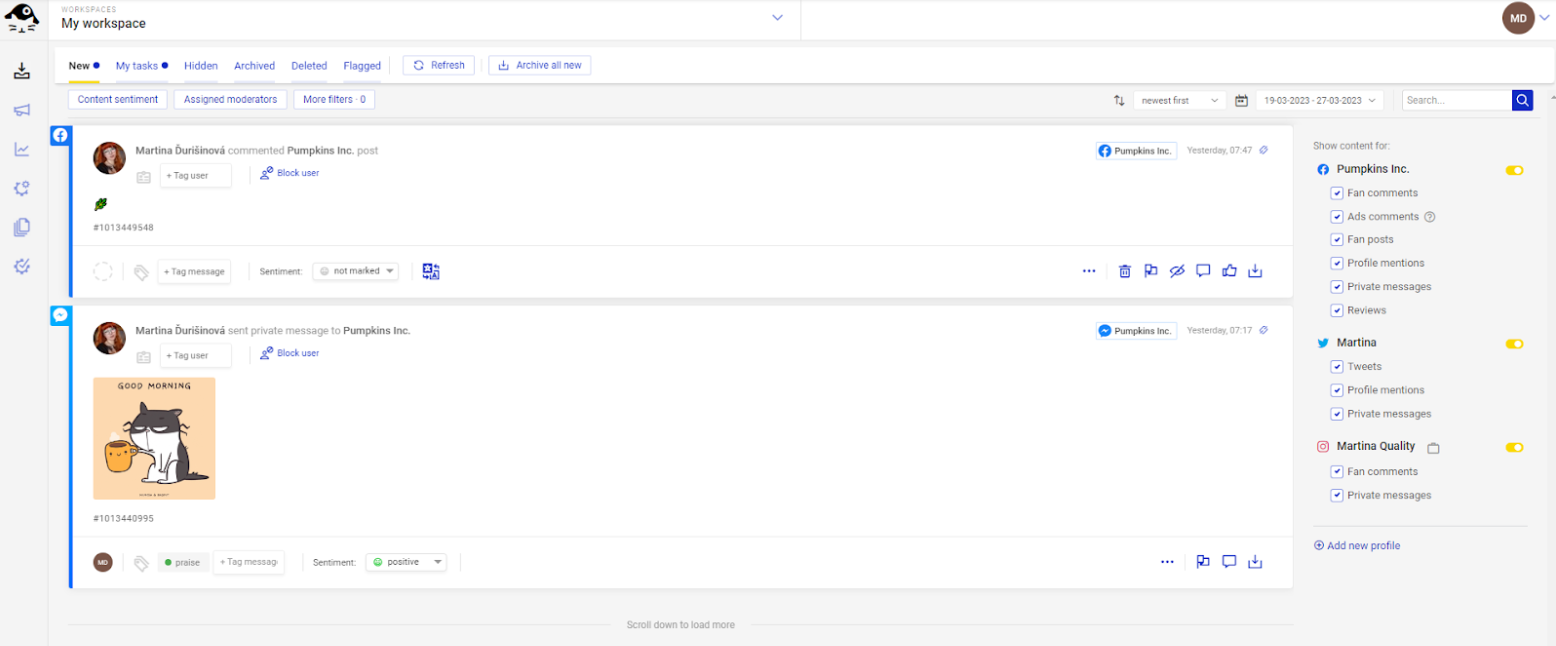Flag the private message with flag icon
The image size is (1556, 646).
(x=1204, y=562)
